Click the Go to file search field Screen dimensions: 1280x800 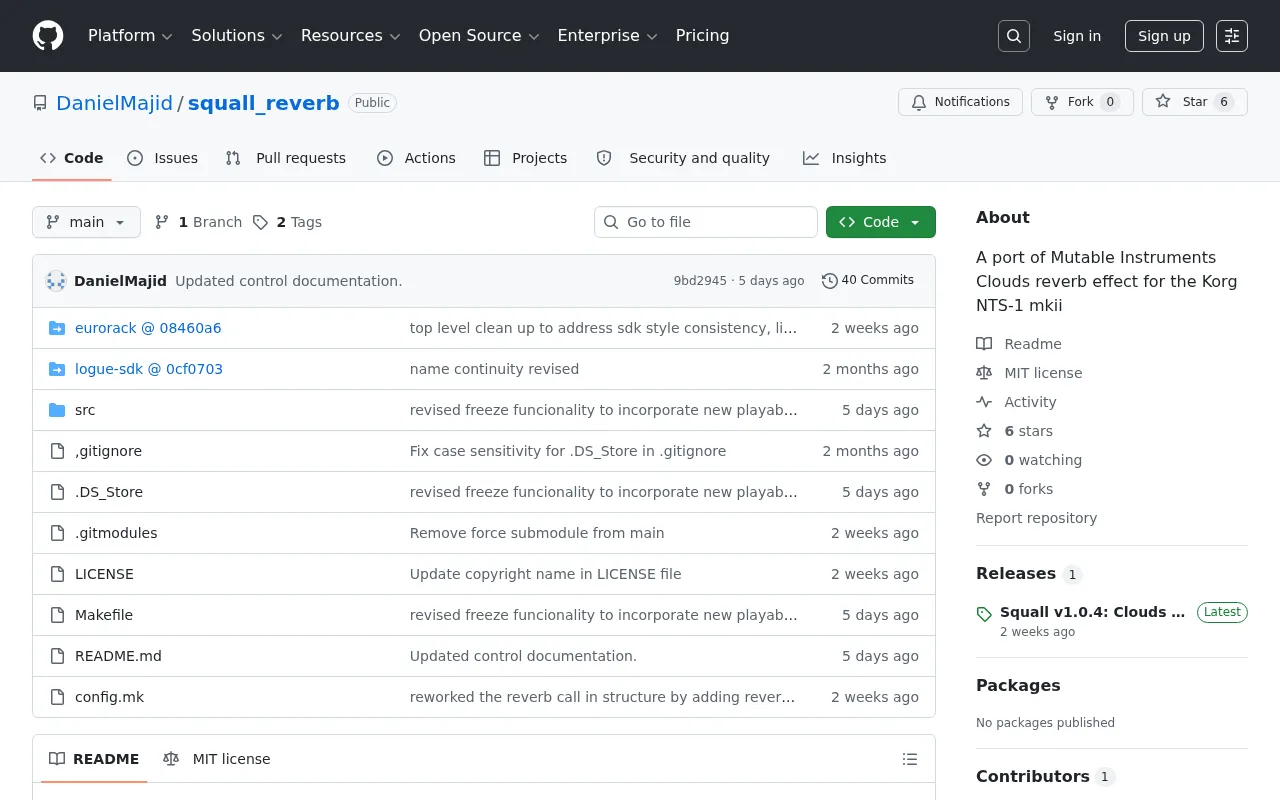click(706, 222)
